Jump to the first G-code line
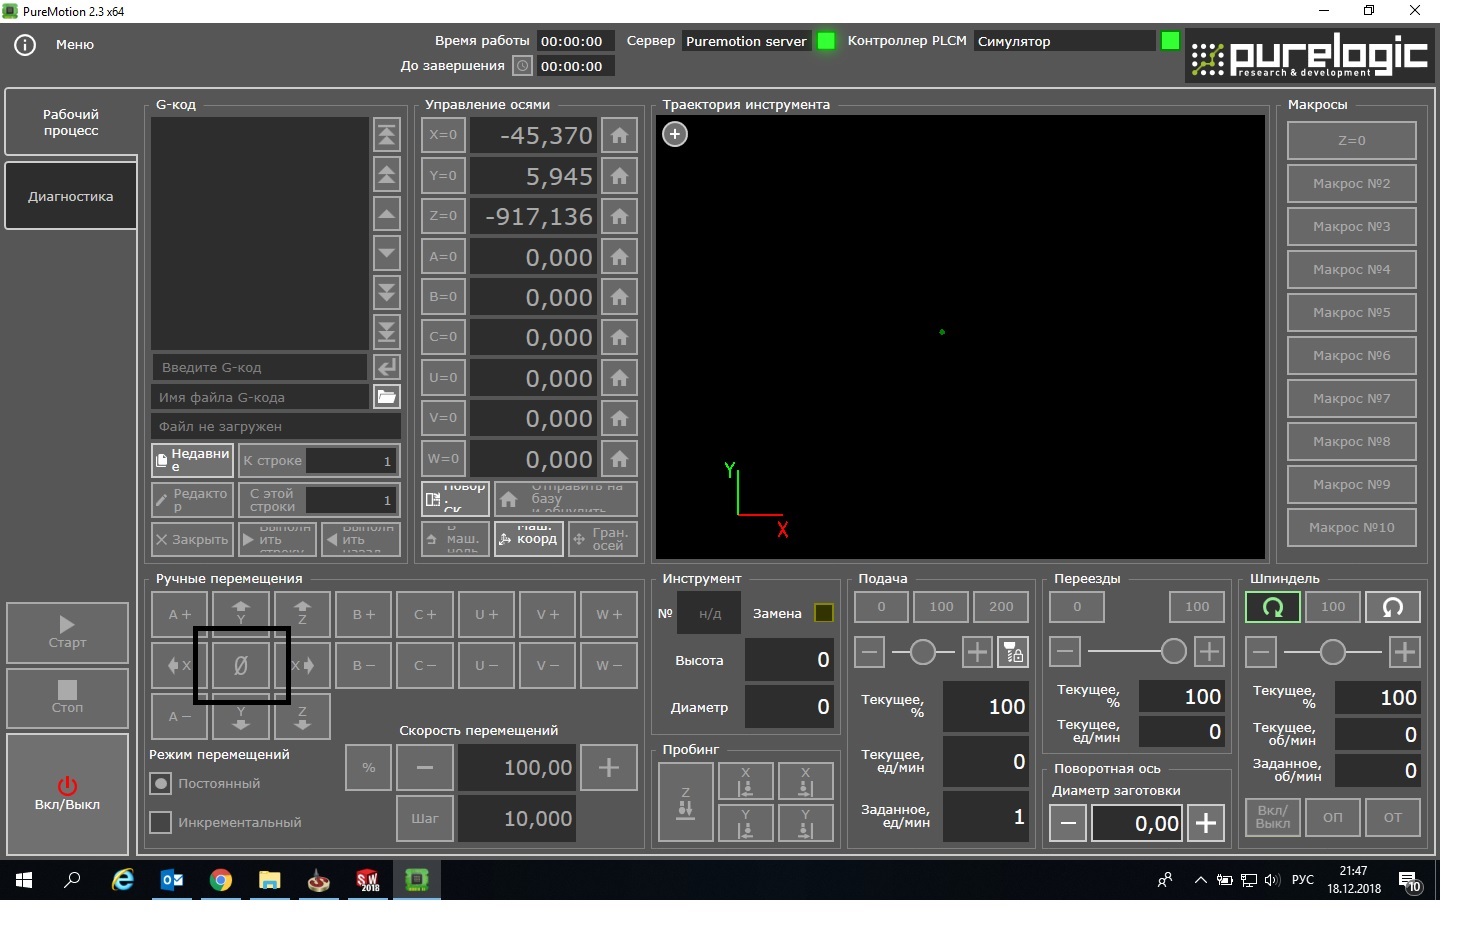 tap(387, 135)
